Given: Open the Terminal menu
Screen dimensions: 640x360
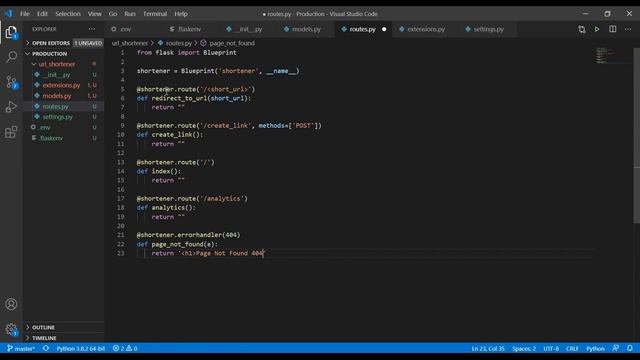Looking at the screenshot, I should coord(155,13).
